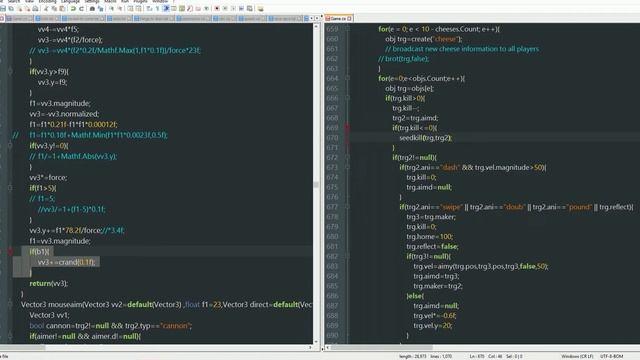This screenshot has height=360, width=640.
Task: Click the Save All toolbar icon
Action: click(x=11, y=9)
